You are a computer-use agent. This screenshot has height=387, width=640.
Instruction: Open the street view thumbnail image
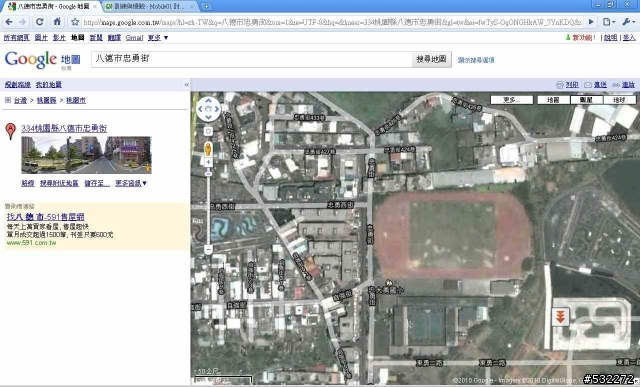point(86,155)
